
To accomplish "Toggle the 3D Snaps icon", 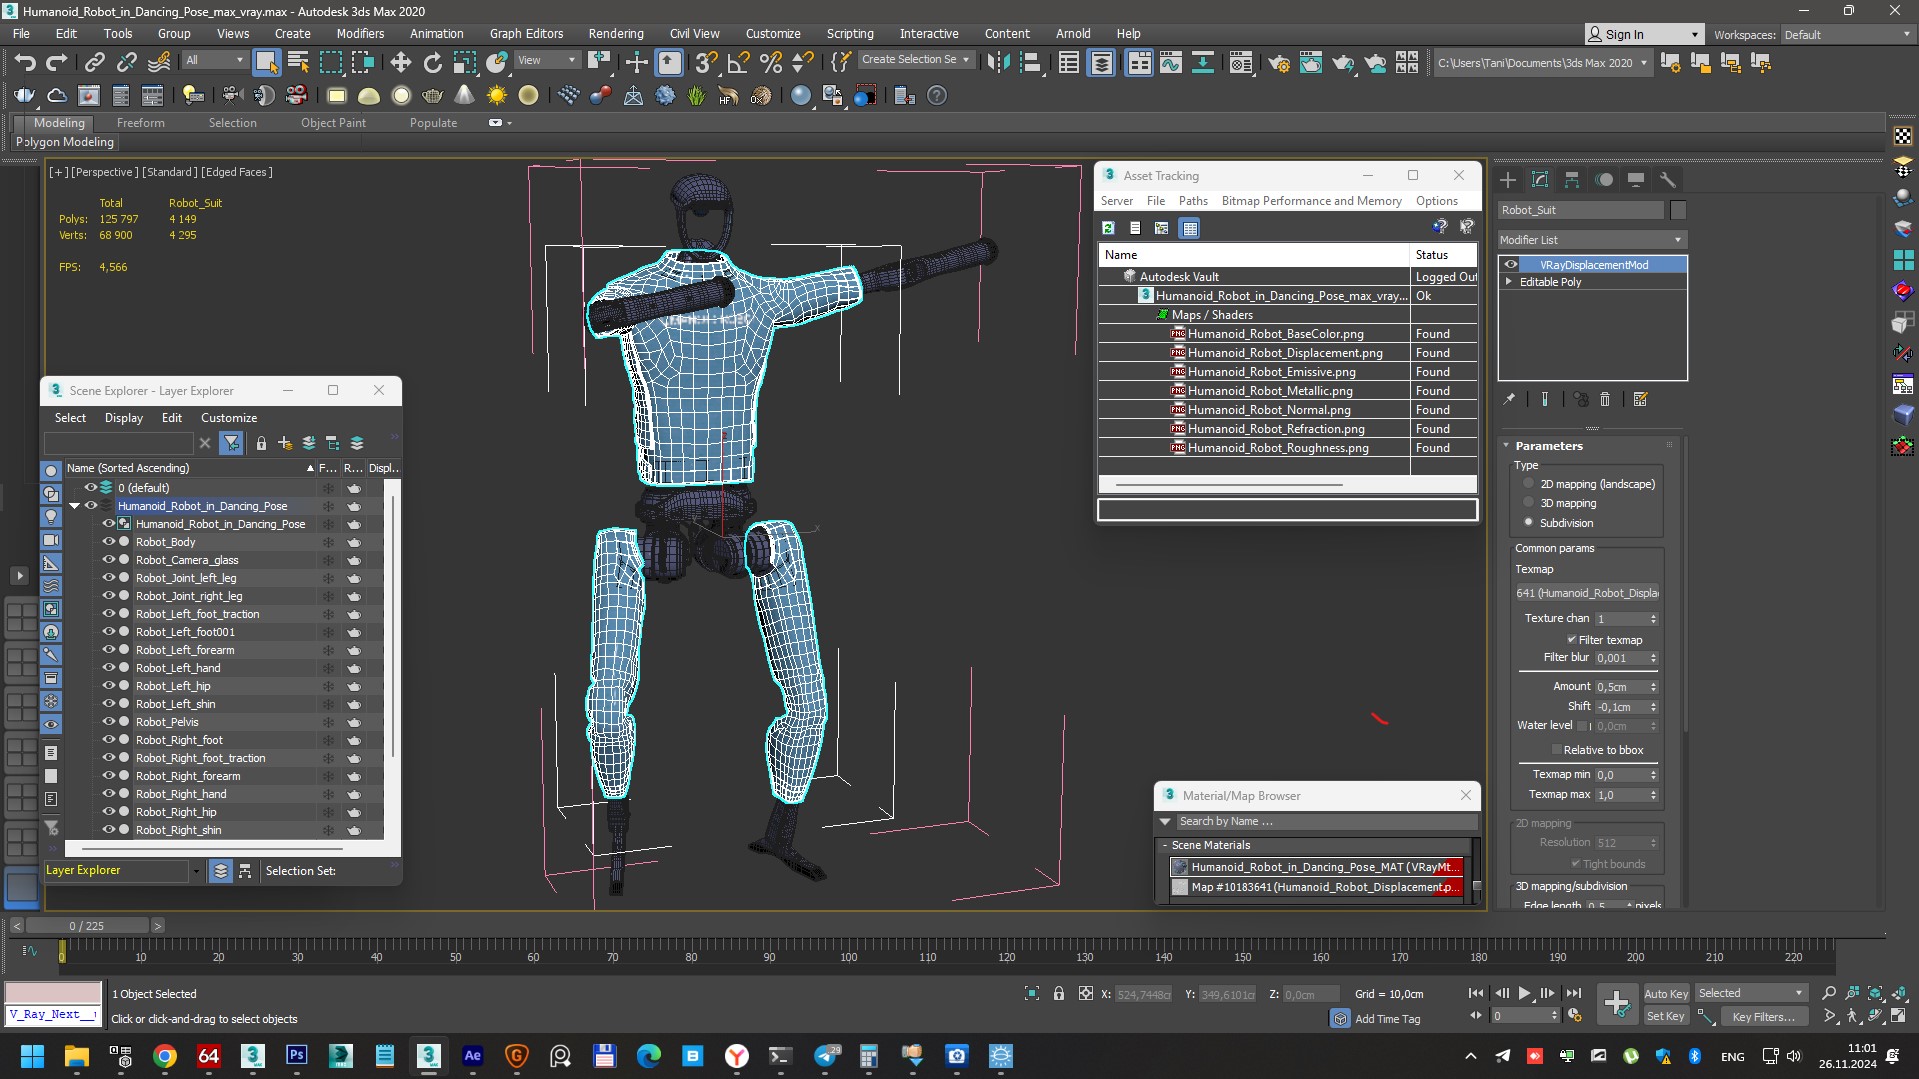I will point(705,63).
